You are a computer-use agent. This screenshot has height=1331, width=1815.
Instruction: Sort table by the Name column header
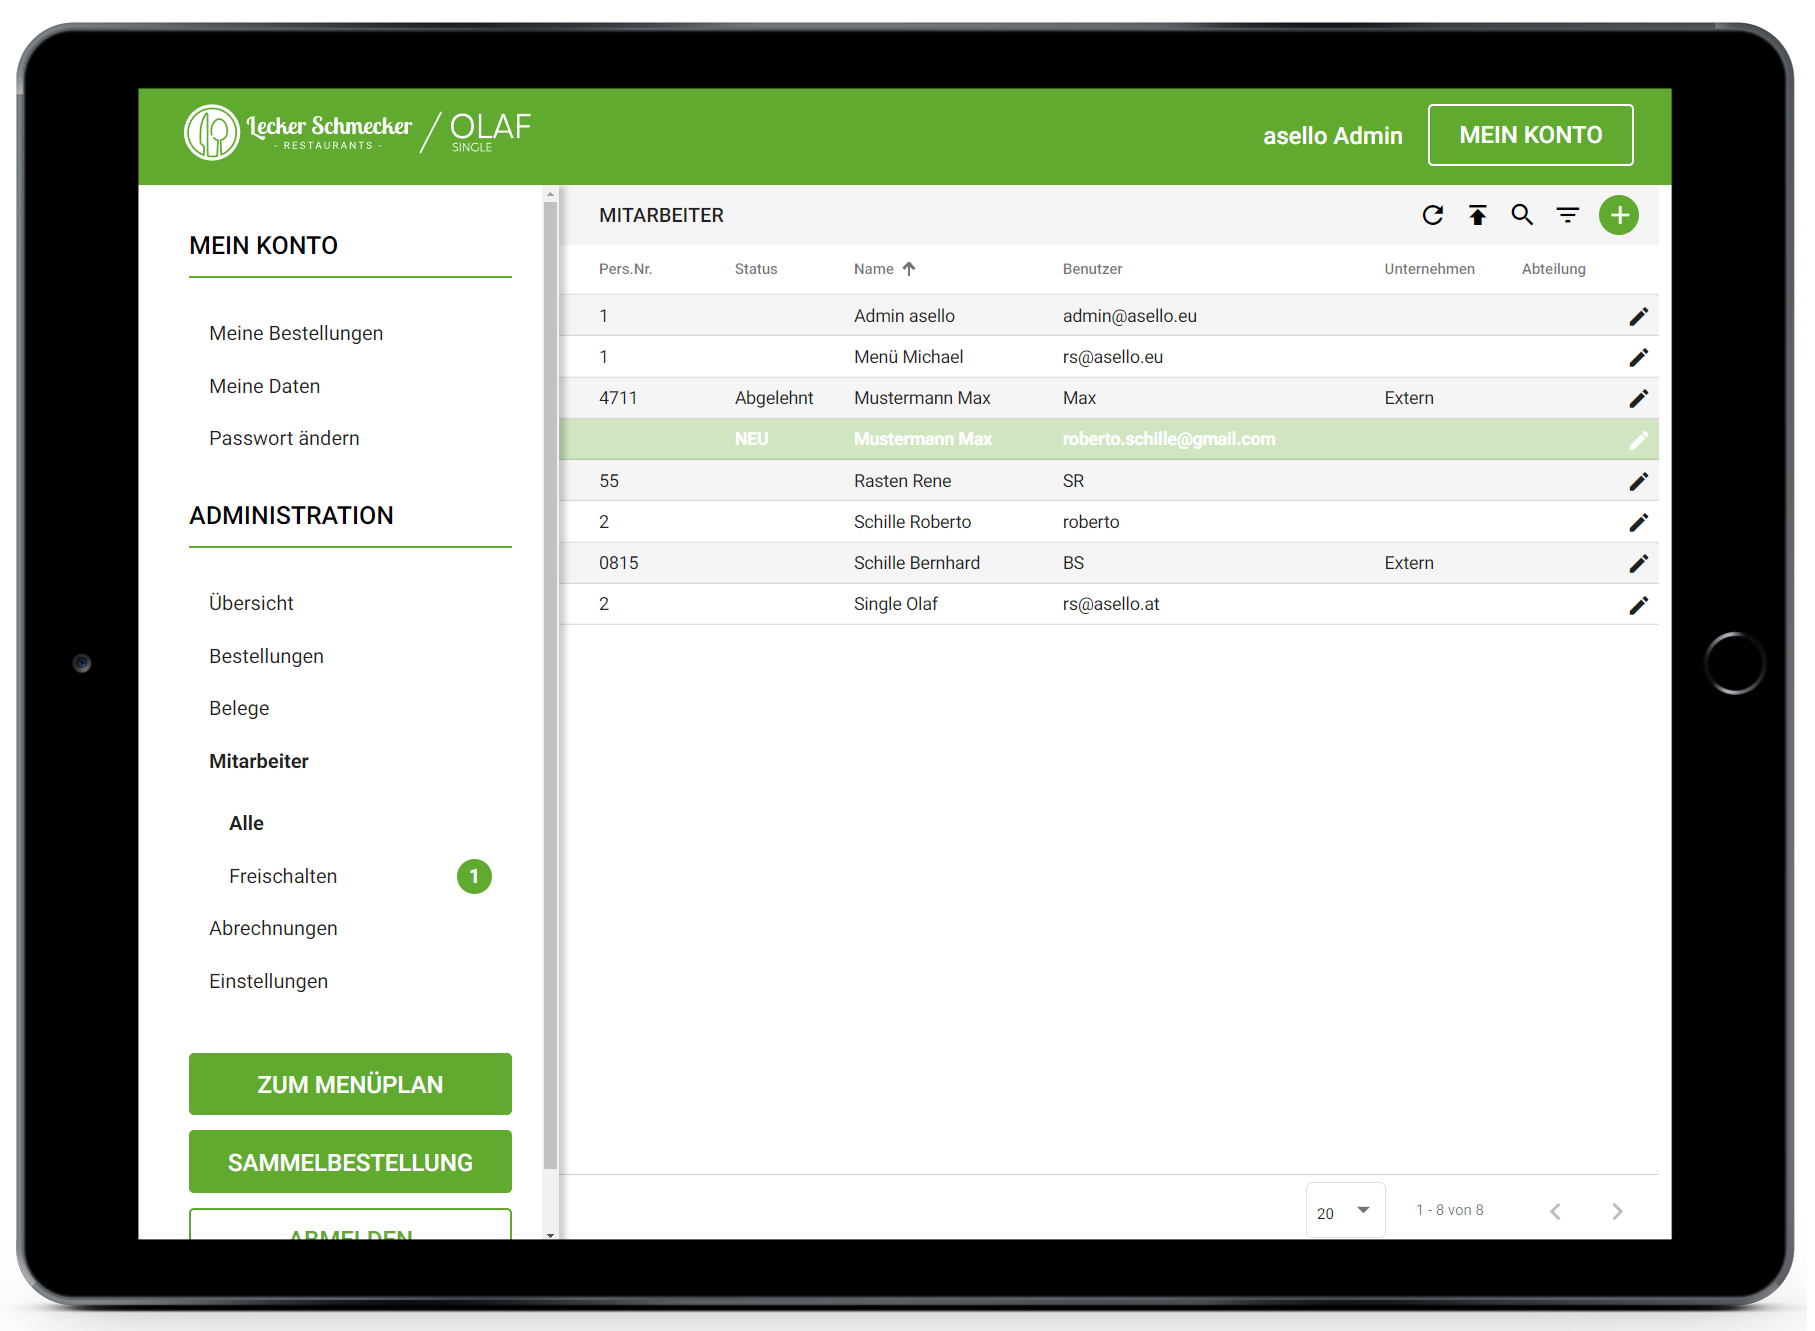click(874, 269)
